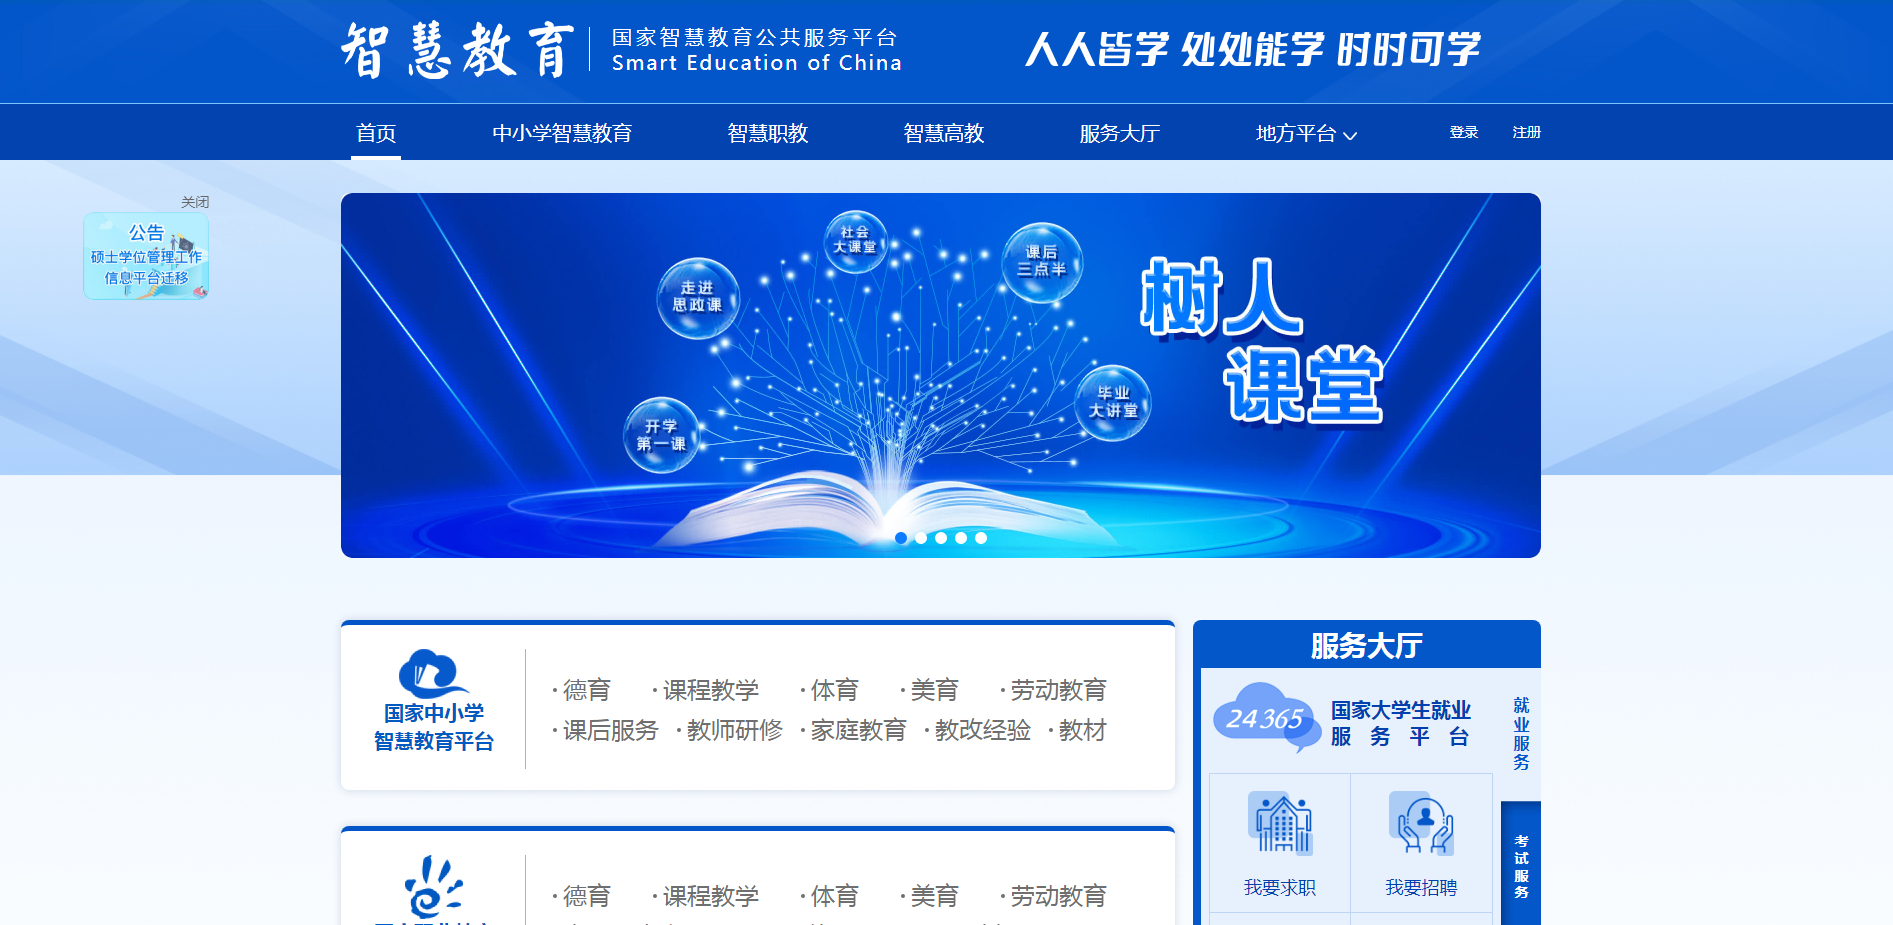This screenshot has width=1893, height=925.
Task: Click 国家大学生就业服务平台 title
Action: point(1400,723)
